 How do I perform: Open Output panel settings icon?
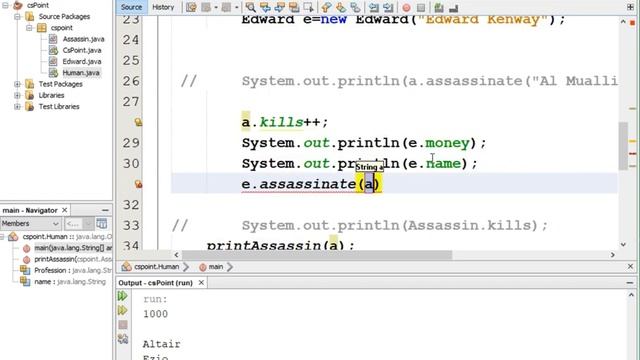coord(122,338)
